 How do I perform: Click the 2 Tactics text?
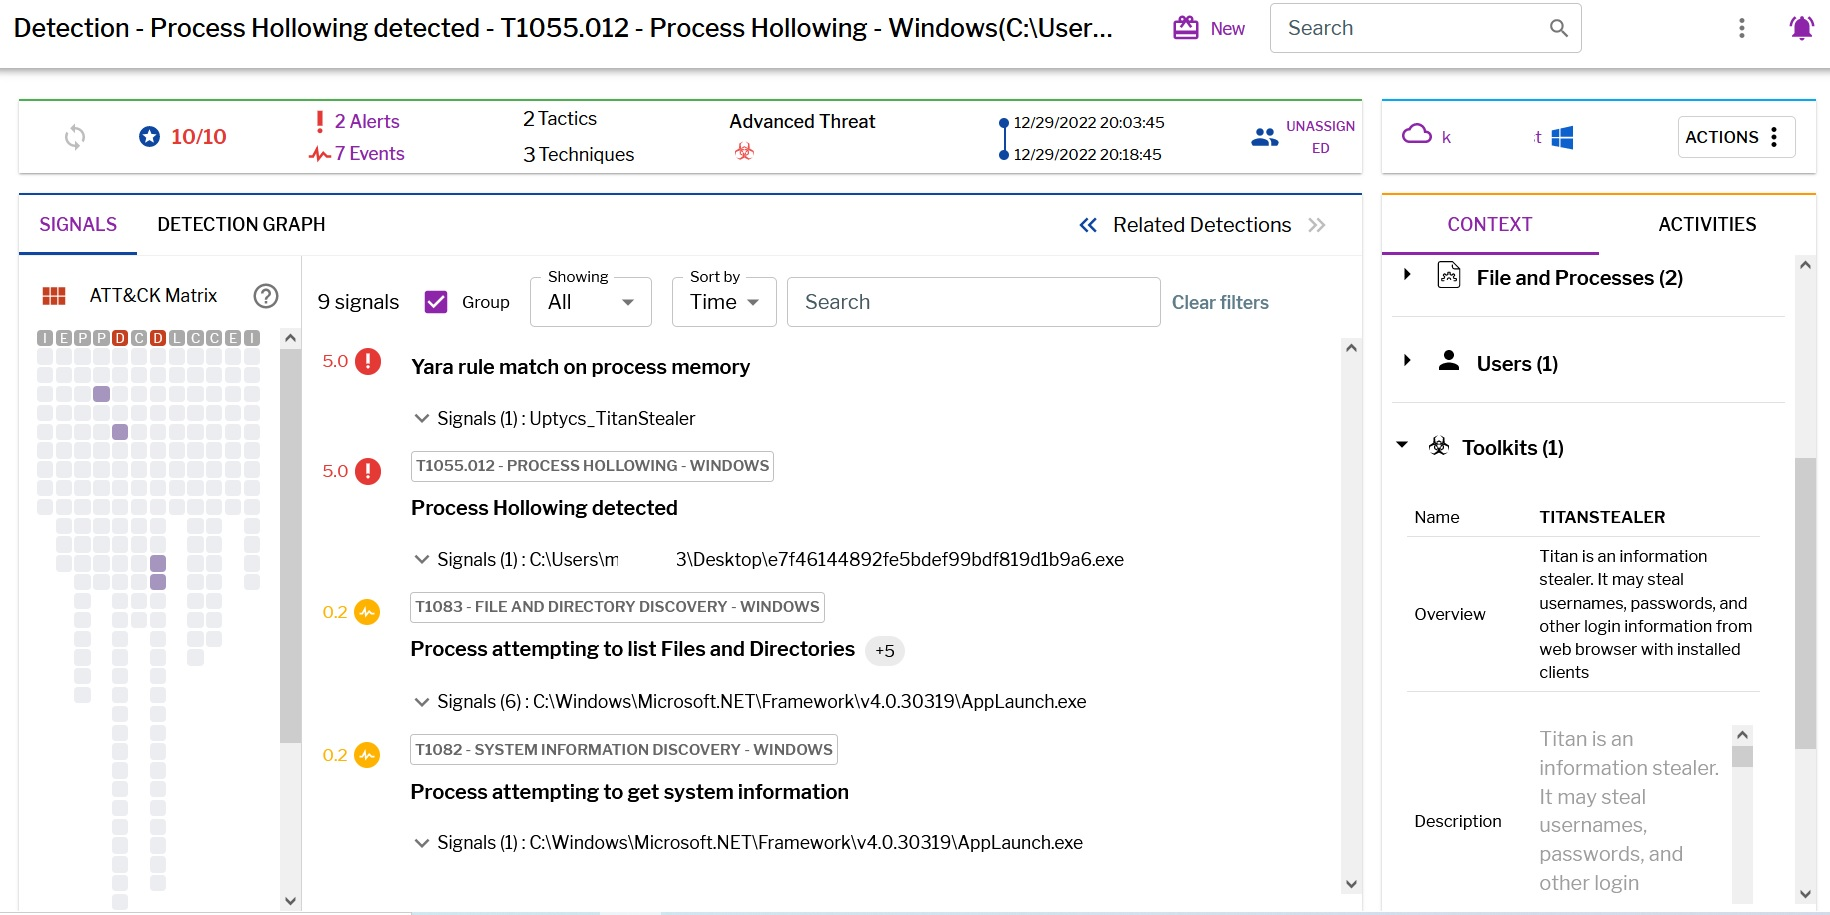(x=559, y=119)
